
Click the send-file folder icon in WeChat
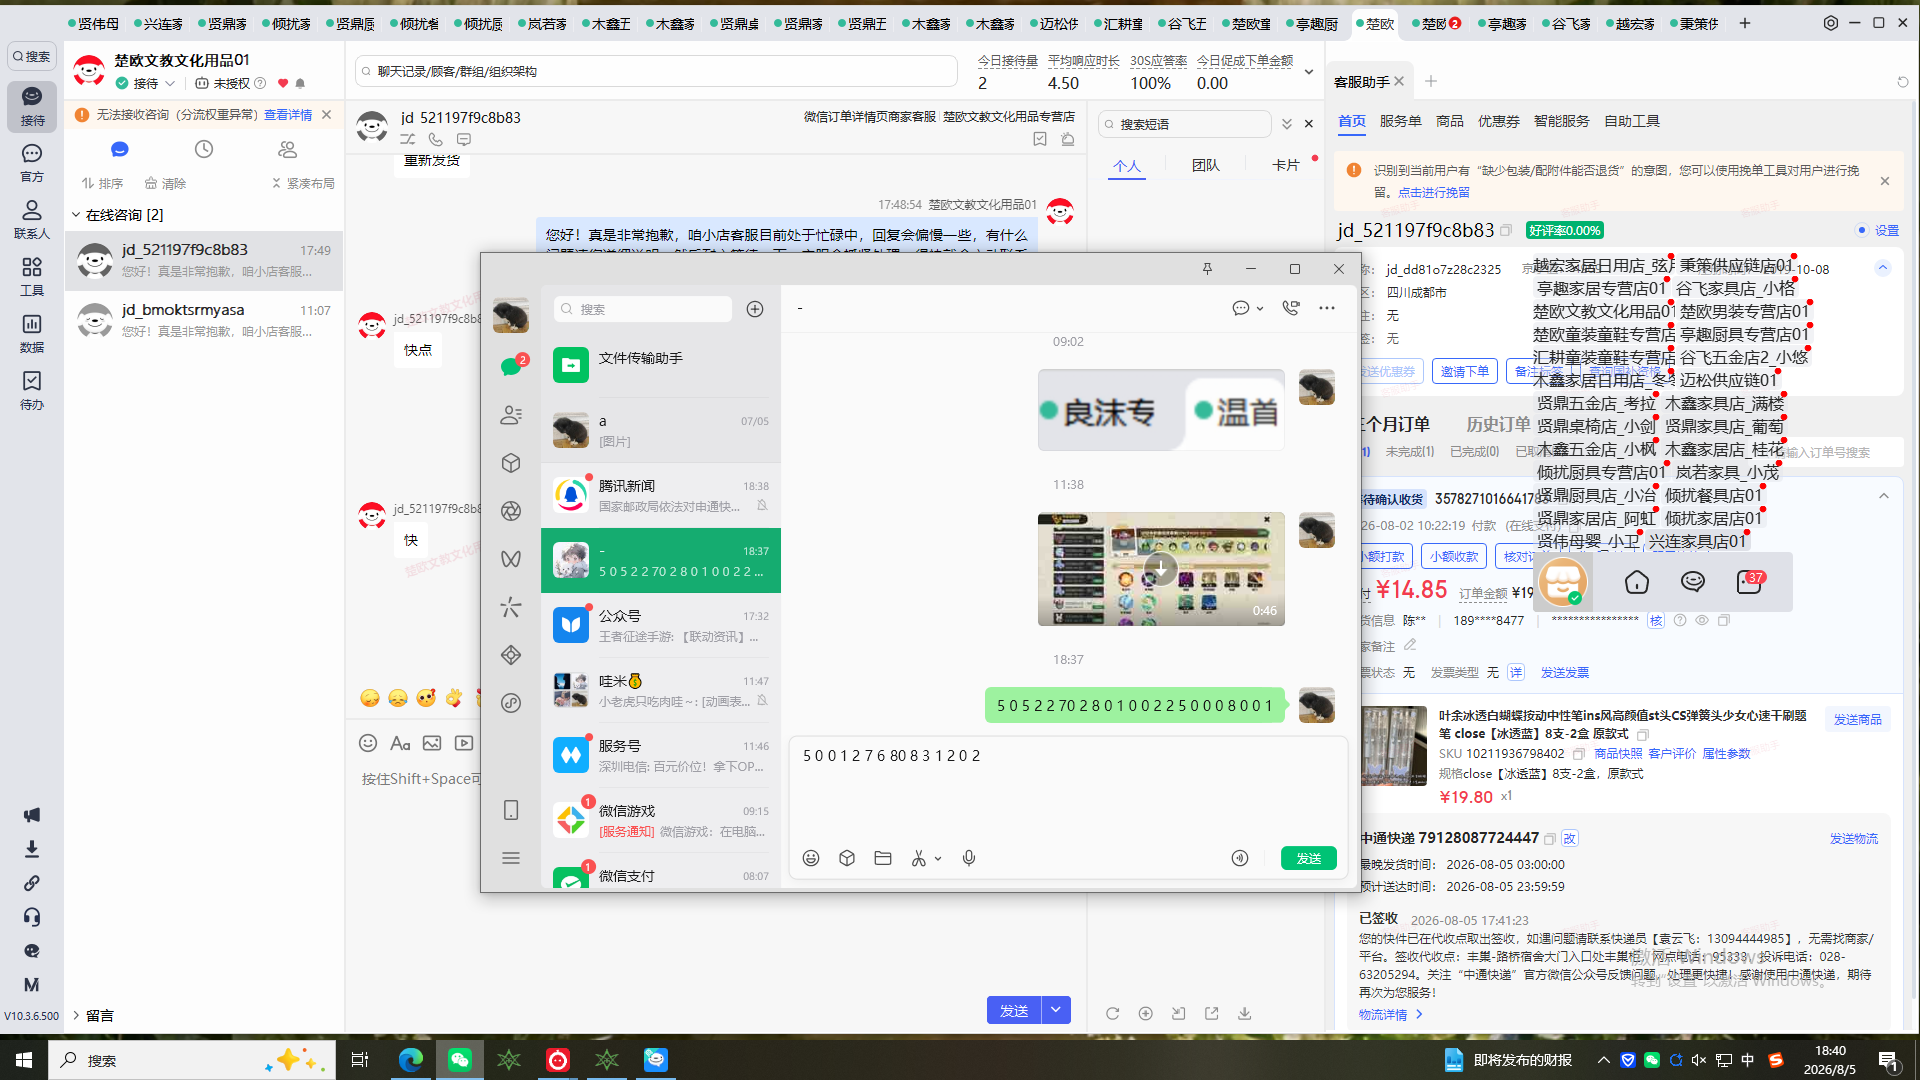[x=883, y=858]
